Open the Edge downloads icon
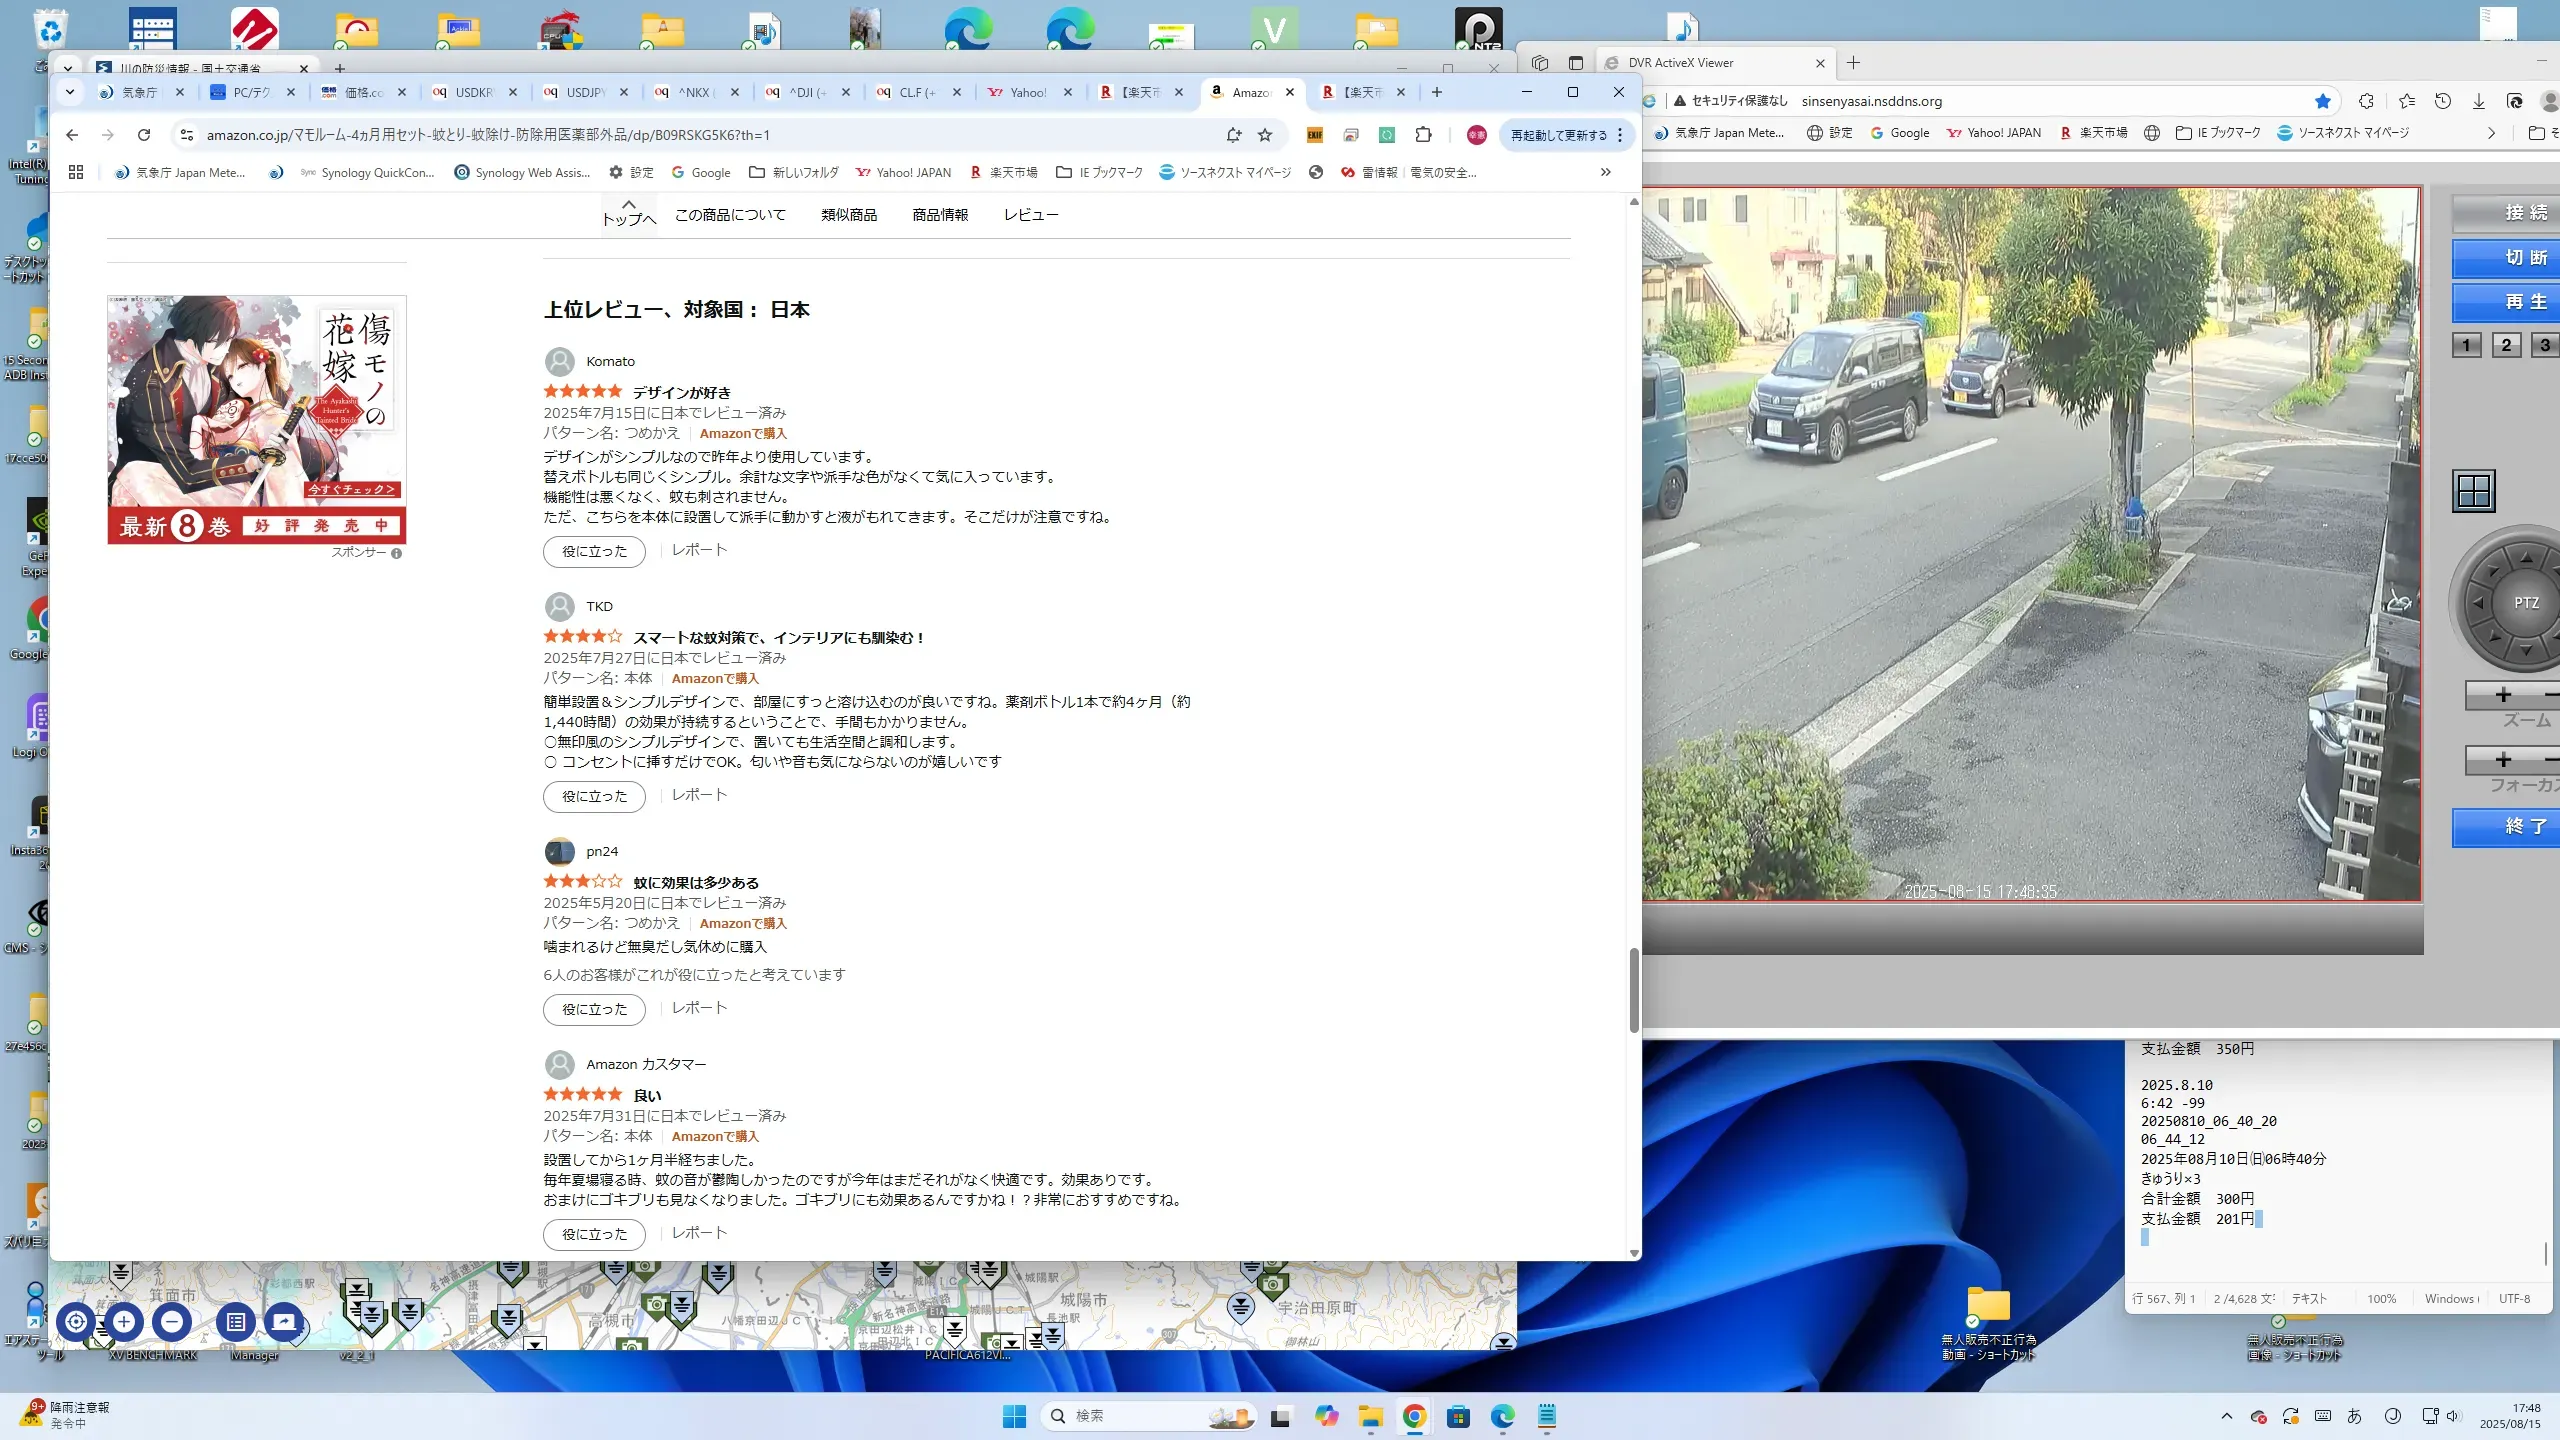The width and height of the screenshot is (2560, 1440). pos(2478,101)
